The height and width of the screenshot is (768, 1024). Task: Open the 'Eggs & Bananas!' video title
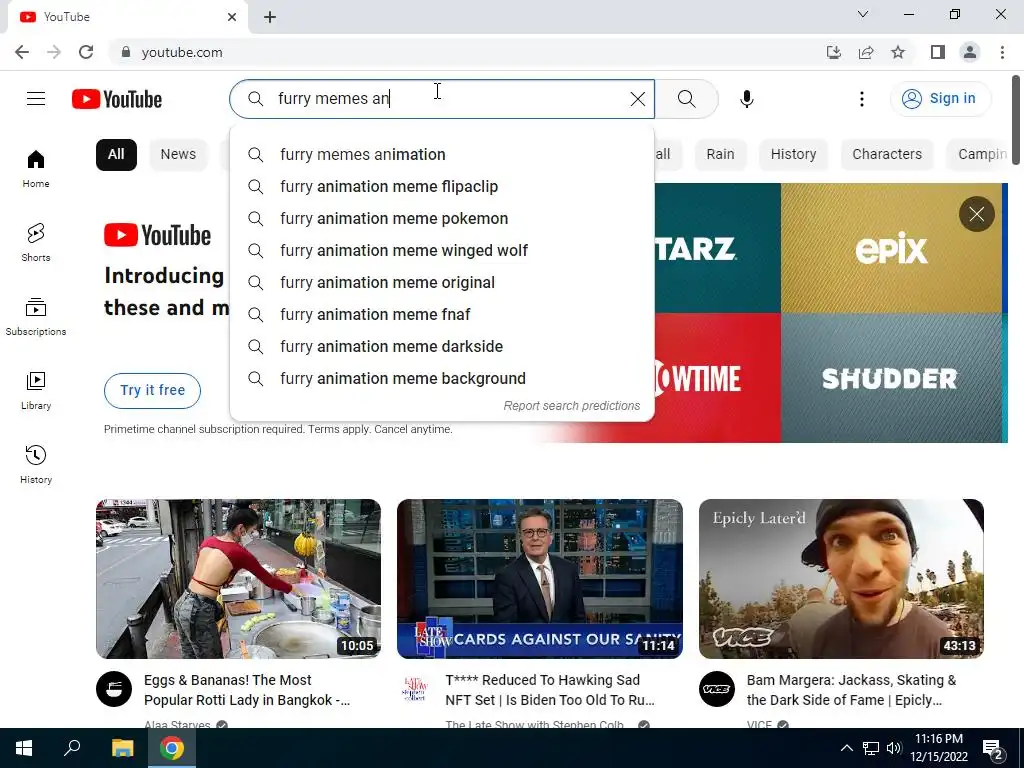coord(248,690)
